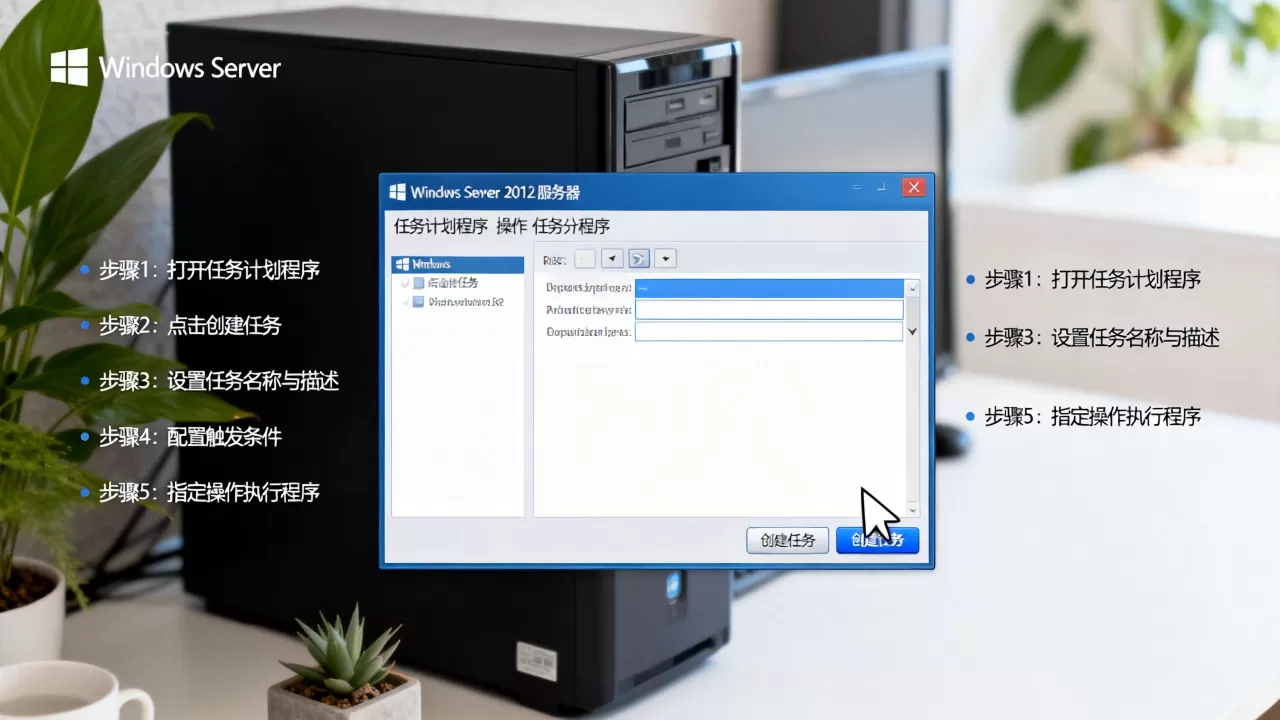Click the Windows logo in the dialog title bar
1280x720 pixels.
click(398, 192)
